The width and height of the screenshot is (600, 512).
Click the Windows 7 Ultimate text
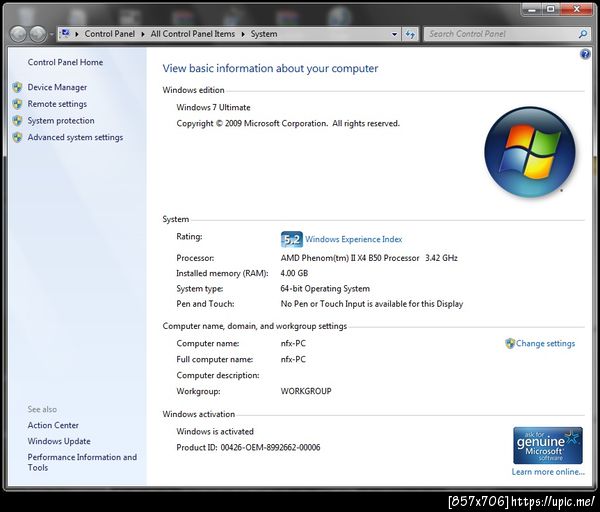213,108
